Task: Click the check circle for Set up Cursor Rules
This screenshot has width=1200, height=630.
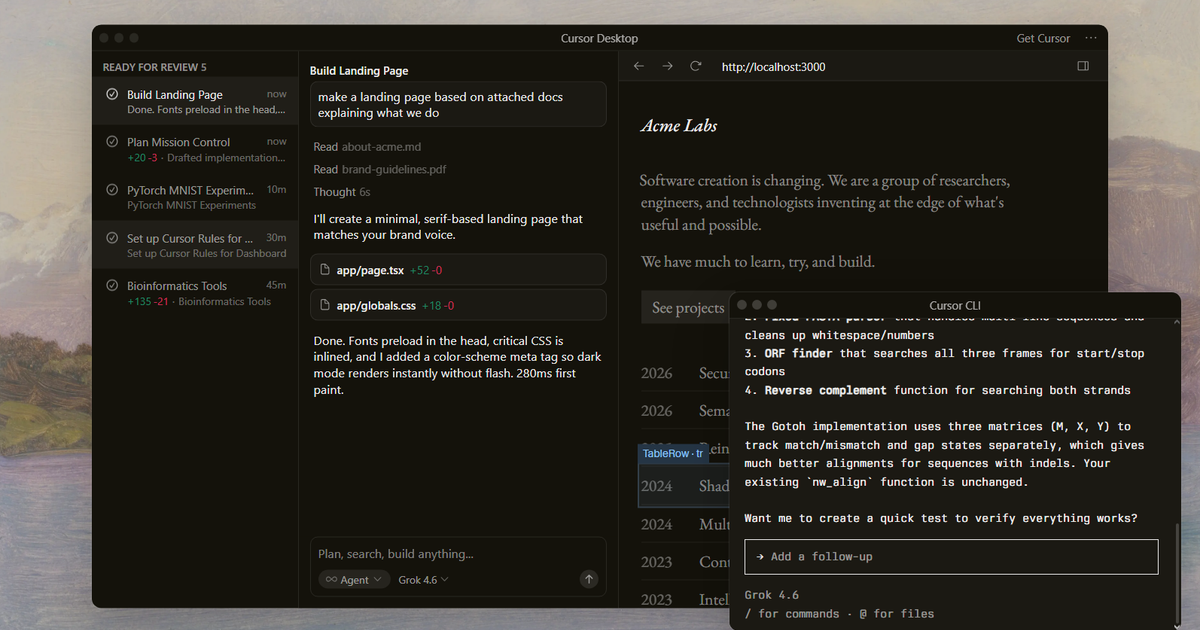Action: click(112, 238)
